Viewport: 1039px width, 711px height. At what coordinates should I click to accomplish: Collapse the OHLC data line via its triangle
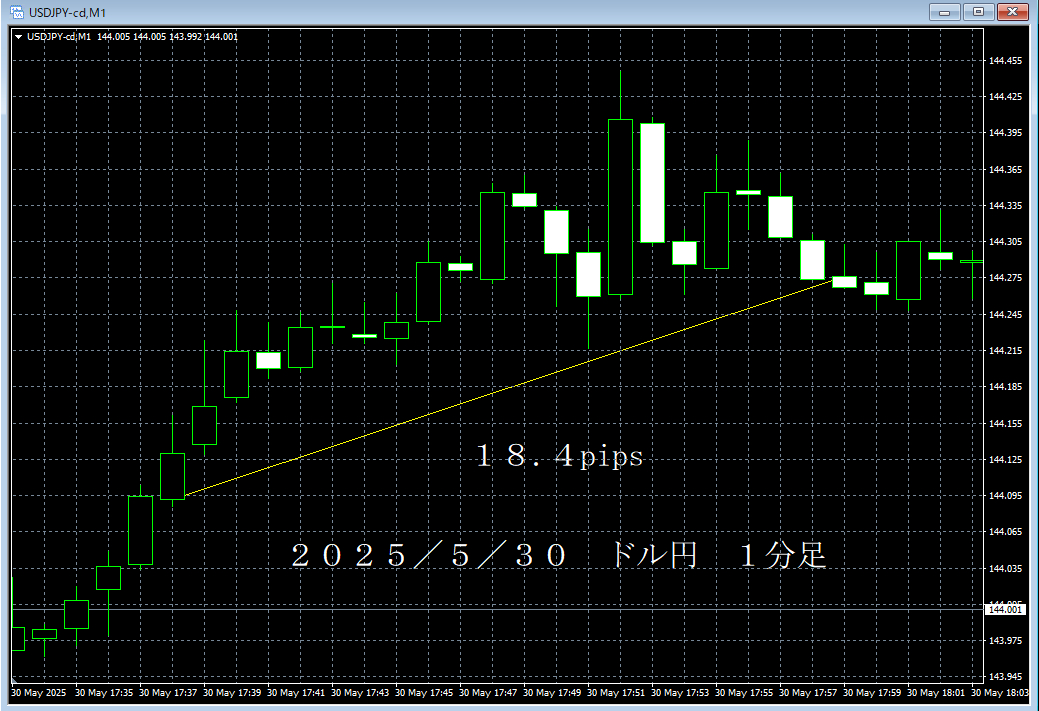coord(19,36)
